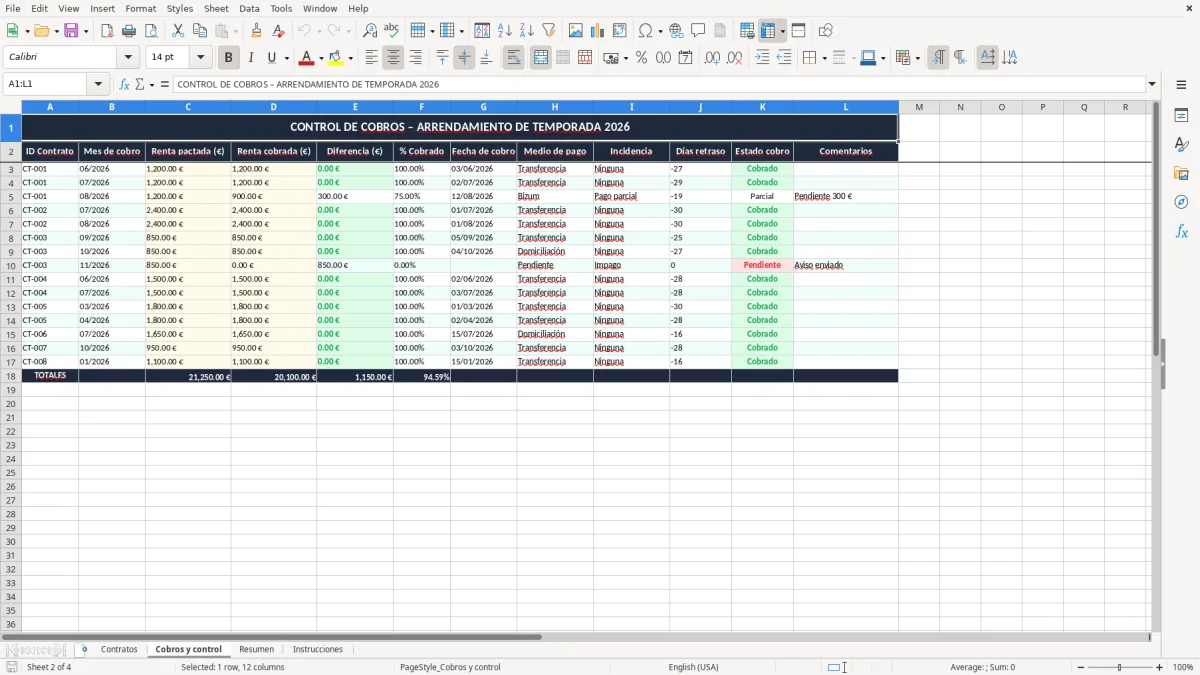Open the conditional formatting dropdown arrow
1200x675 pixels.
(x=917, y=58)
